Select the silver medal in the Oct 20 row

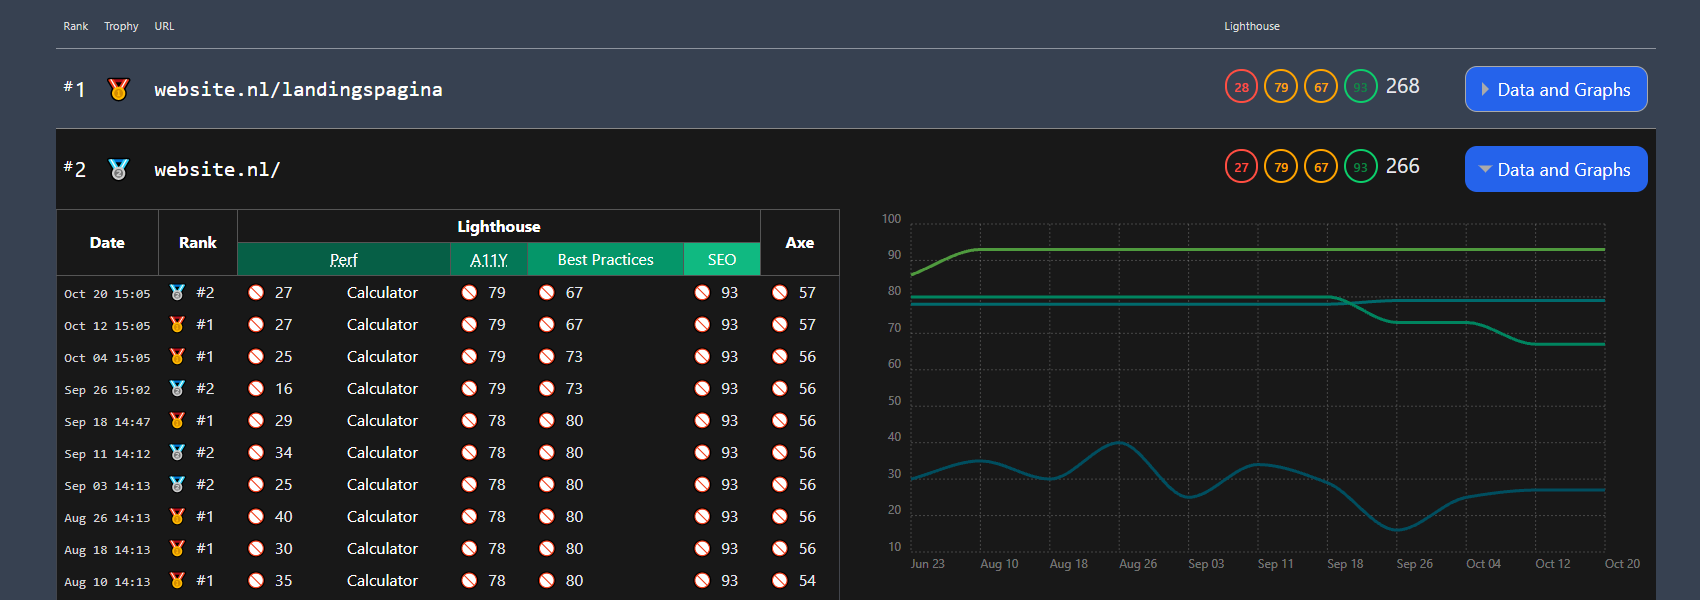click(177, 292)
